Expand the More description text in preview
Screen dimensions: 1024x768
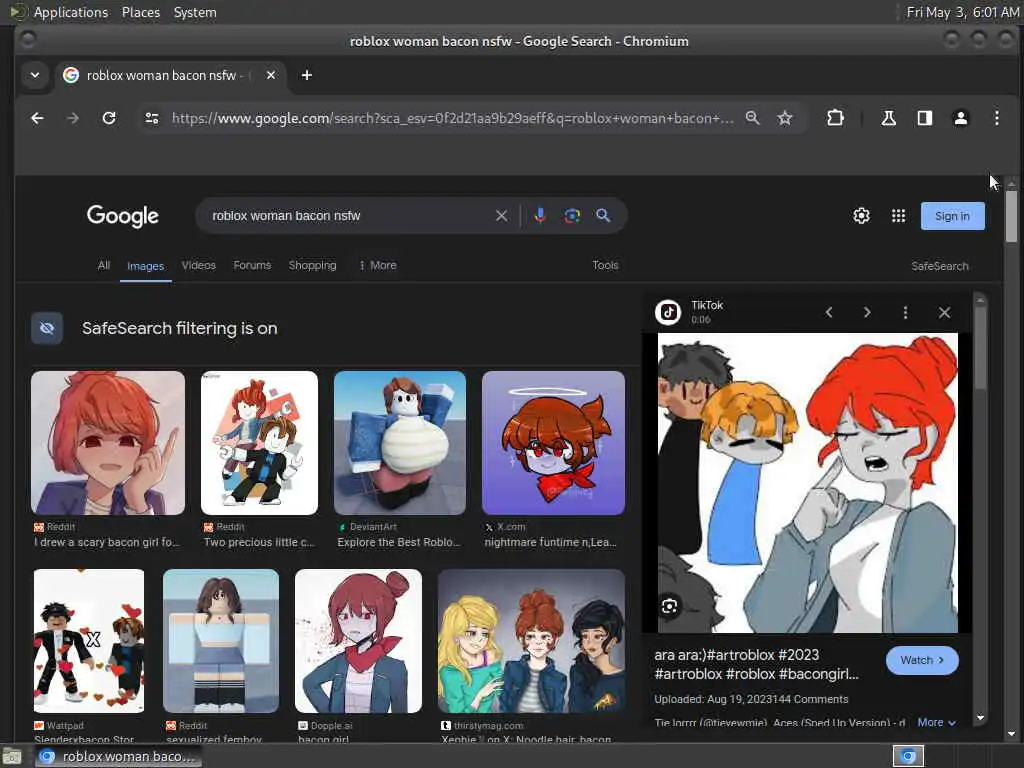[936, 722]
